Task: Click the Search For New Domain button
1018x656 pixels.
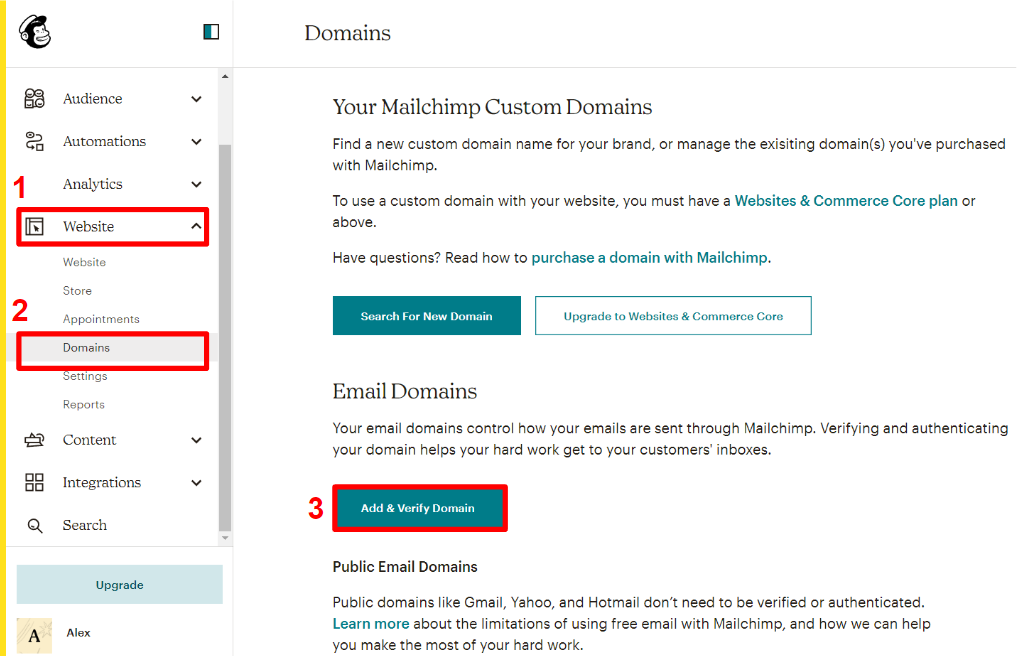Action: click(x=427, y=316)
